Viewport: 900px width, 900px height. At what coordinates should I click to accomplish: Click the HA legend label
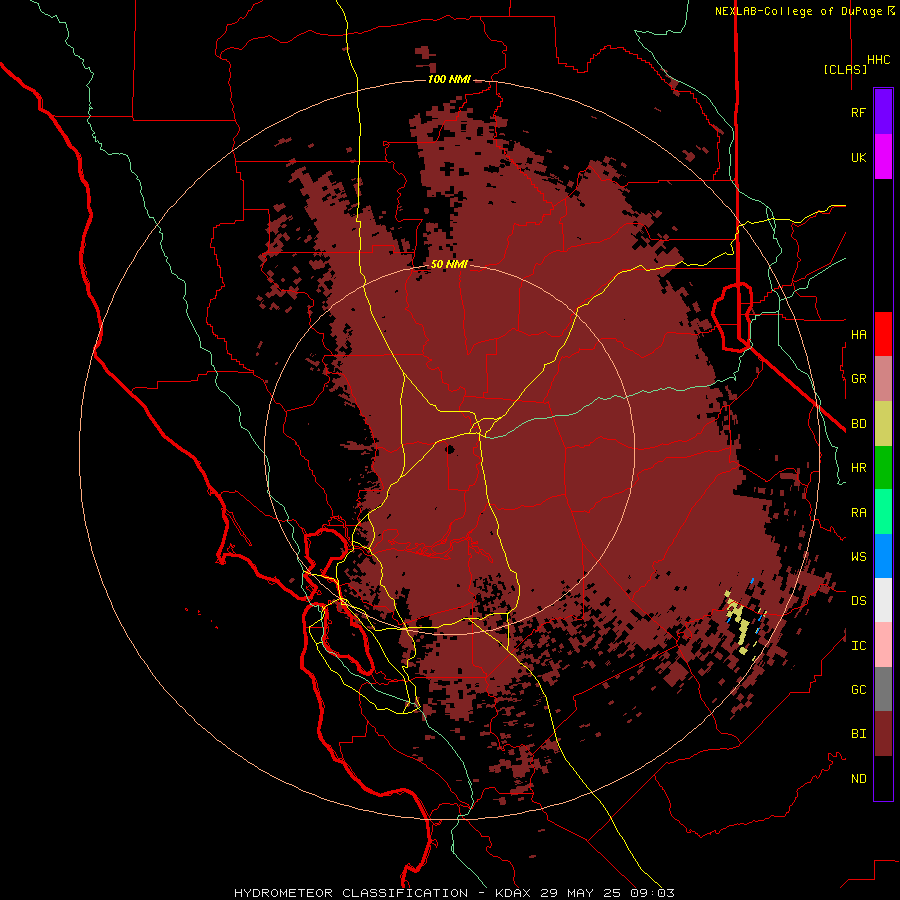point(858,334)
